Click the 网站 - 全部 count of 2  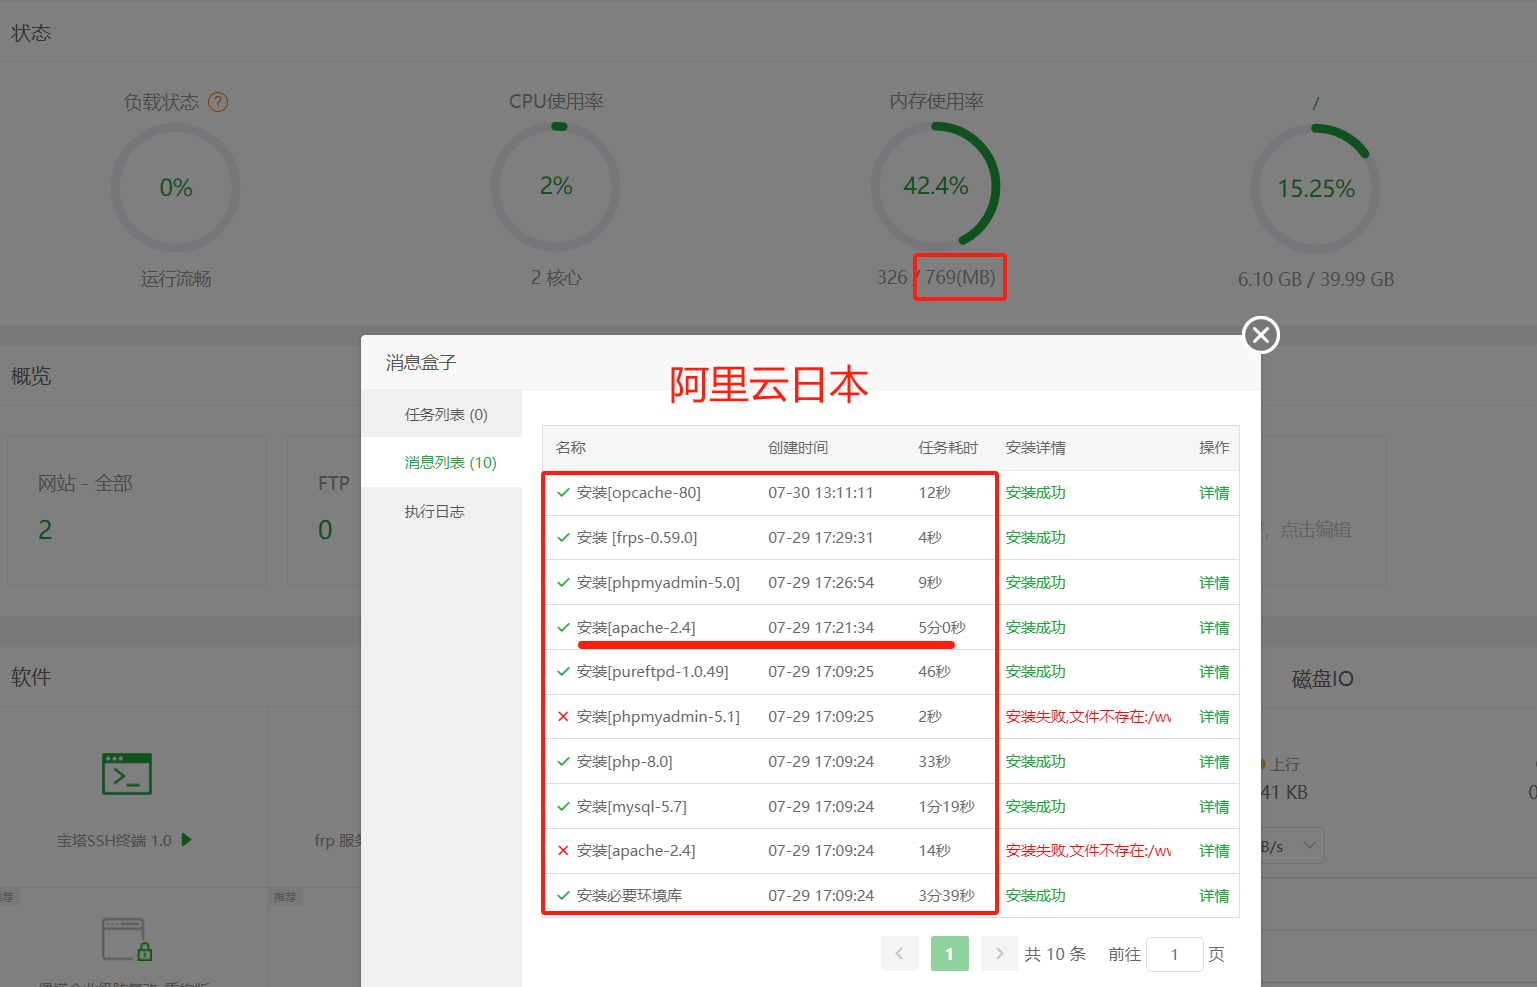coord(45,530)
